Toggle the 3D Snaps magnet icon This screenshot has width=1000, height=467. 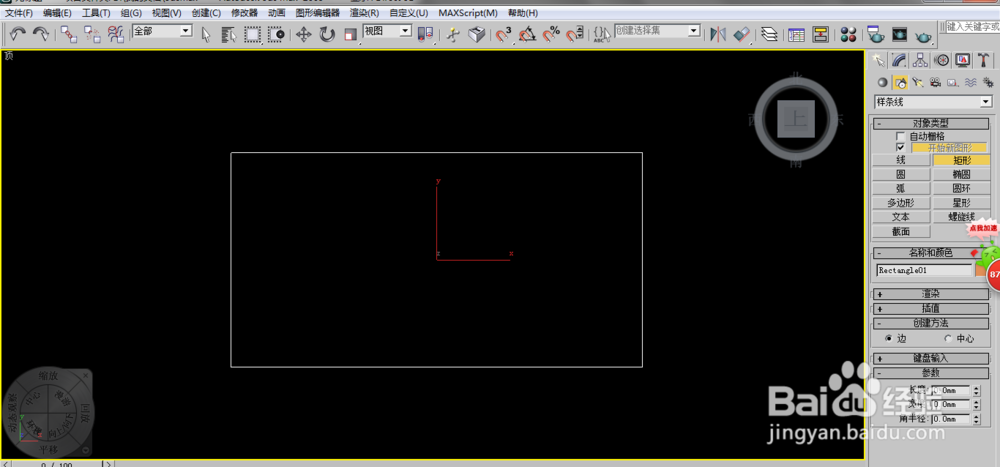pos(504,34)
